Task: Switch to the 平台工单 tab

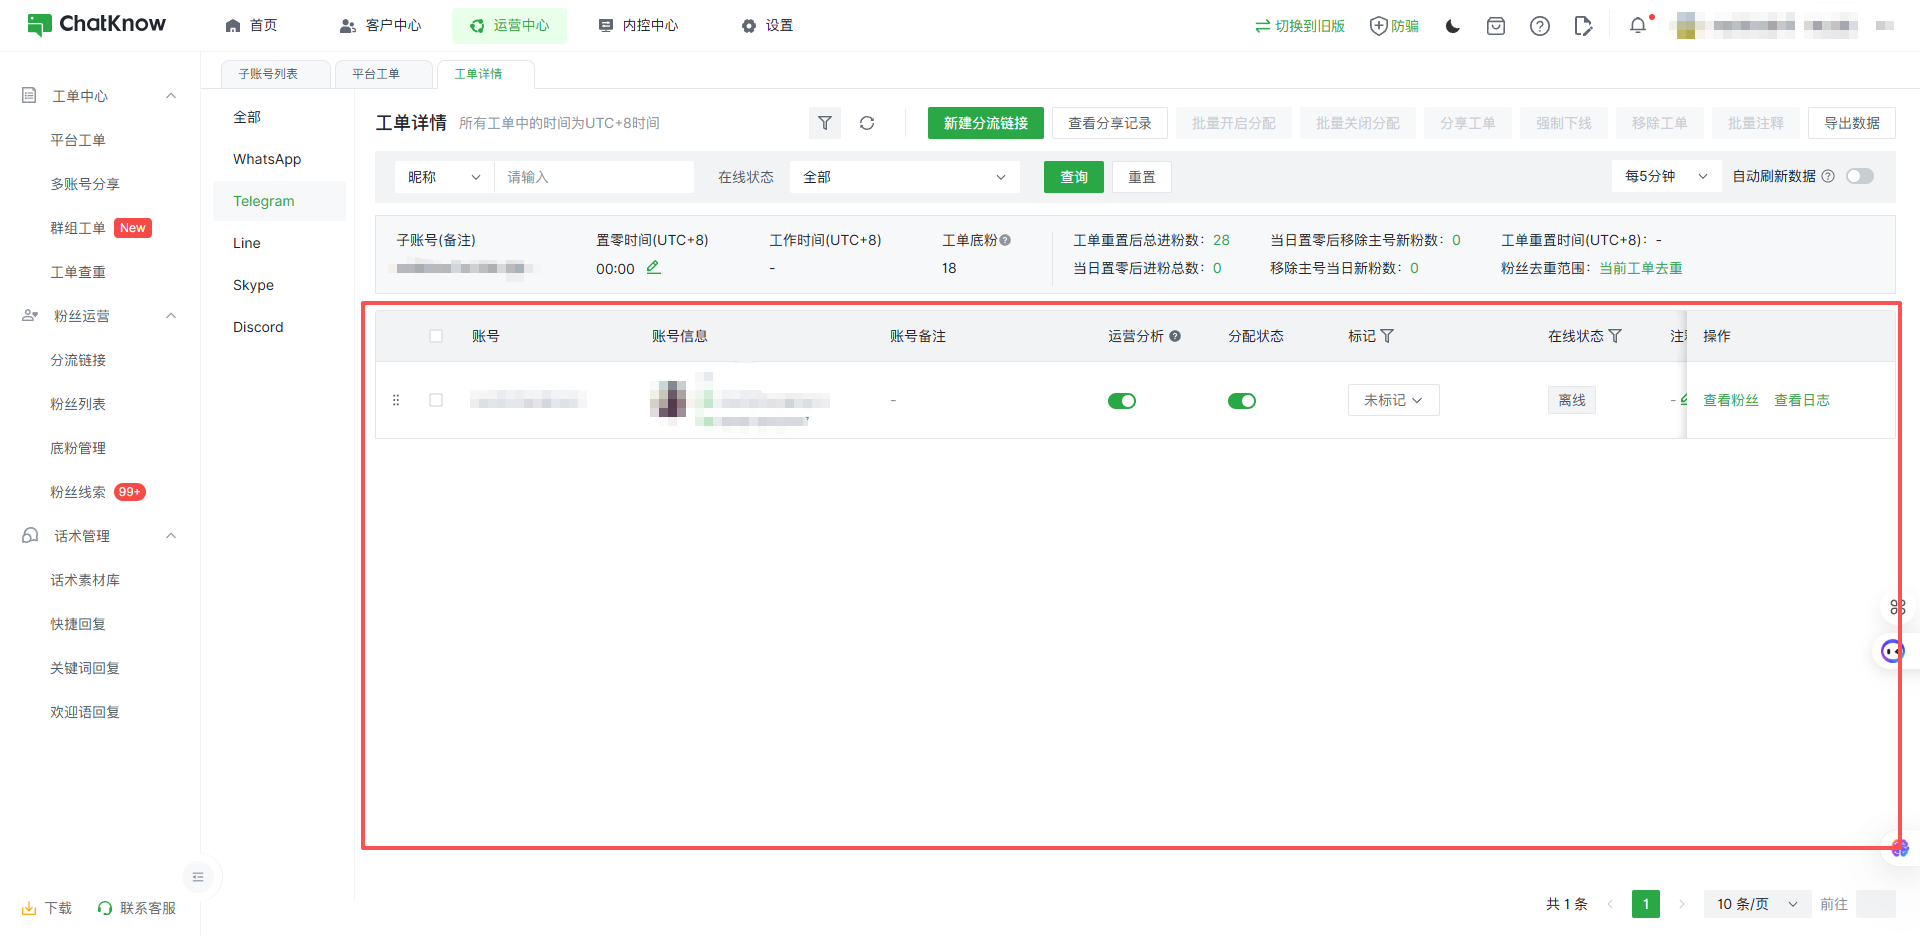Action: [x=376, y=74]
